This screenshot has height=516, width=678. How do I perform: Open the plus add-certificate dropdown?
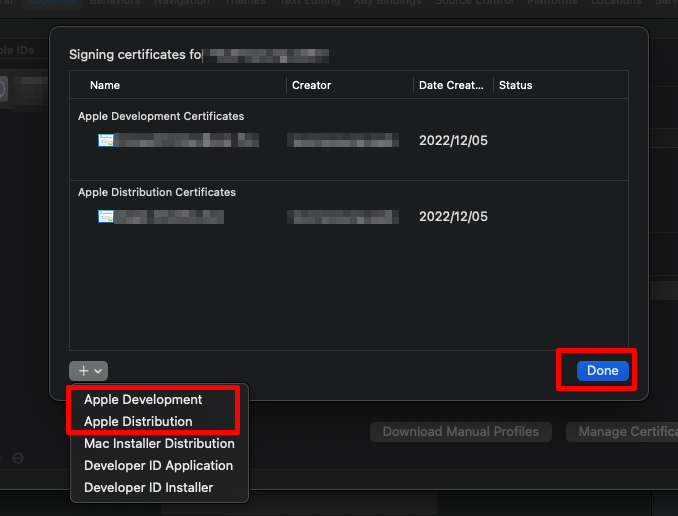[x=89, y=371]
